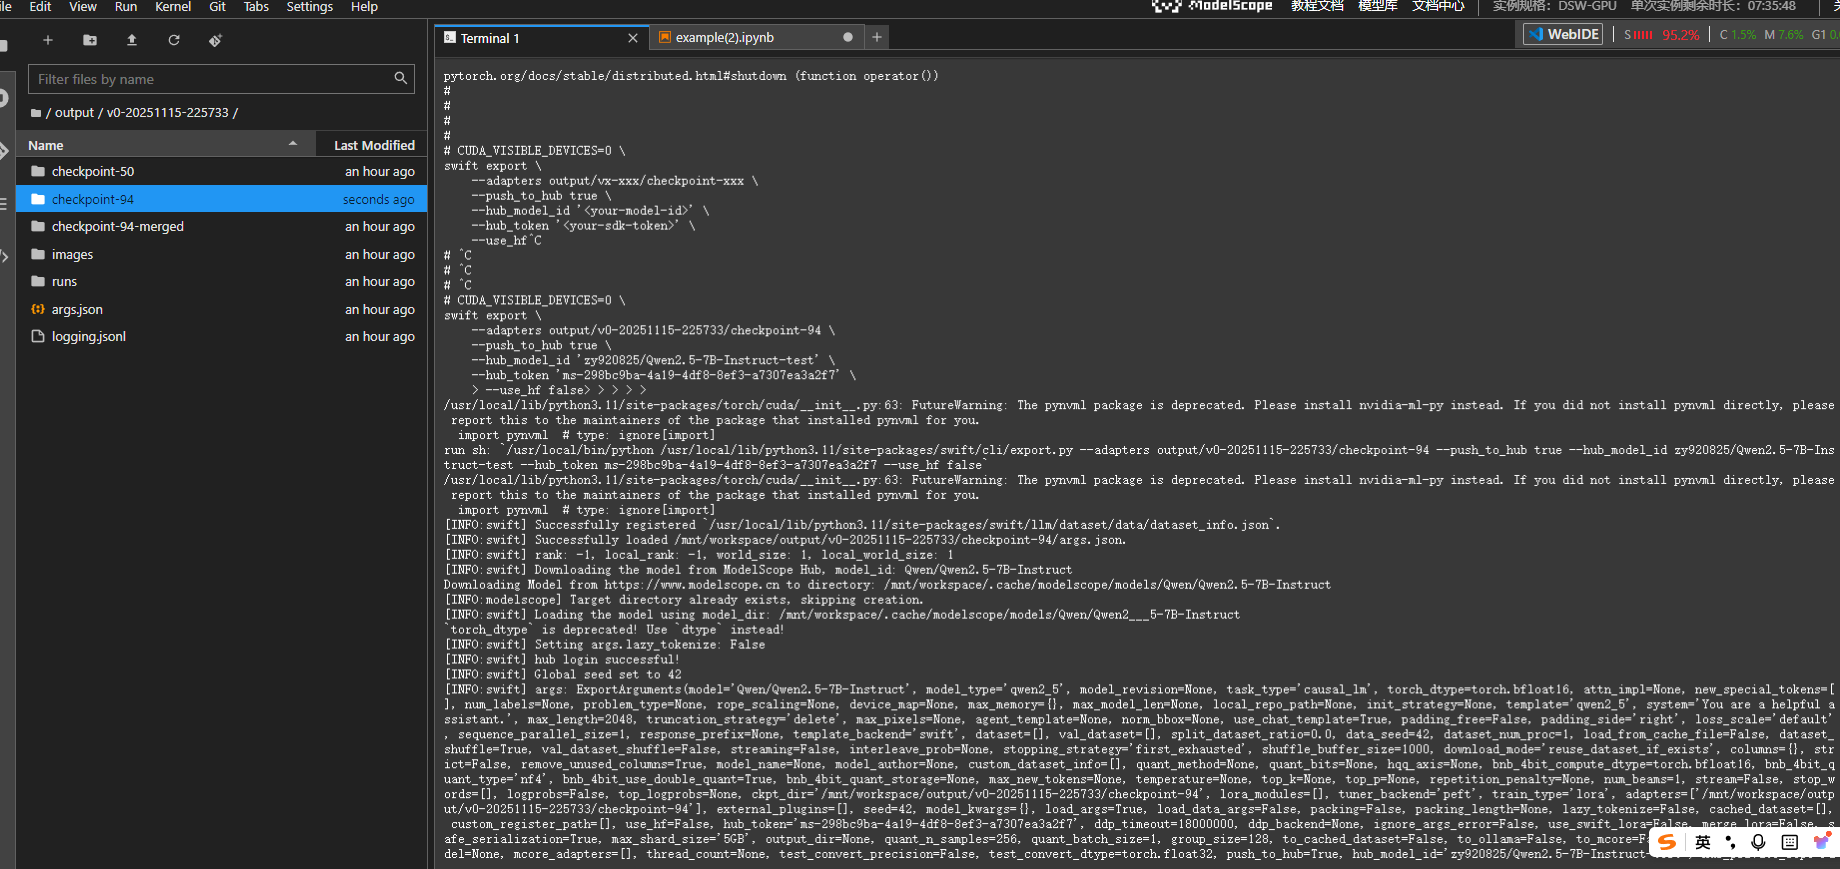Image resolution: width=1840 pixels, height=869 pixels.
Task: Open the Tabs menu
Action: (256, 6)
